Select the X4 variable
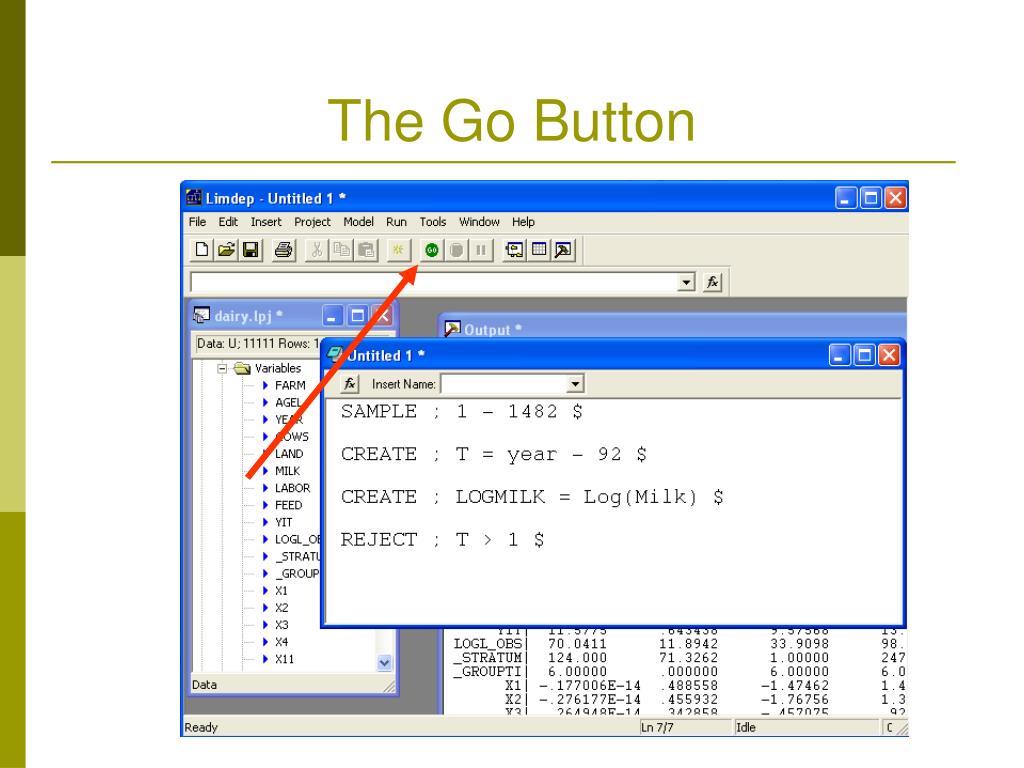The image size is (1024, 768). 281,642
